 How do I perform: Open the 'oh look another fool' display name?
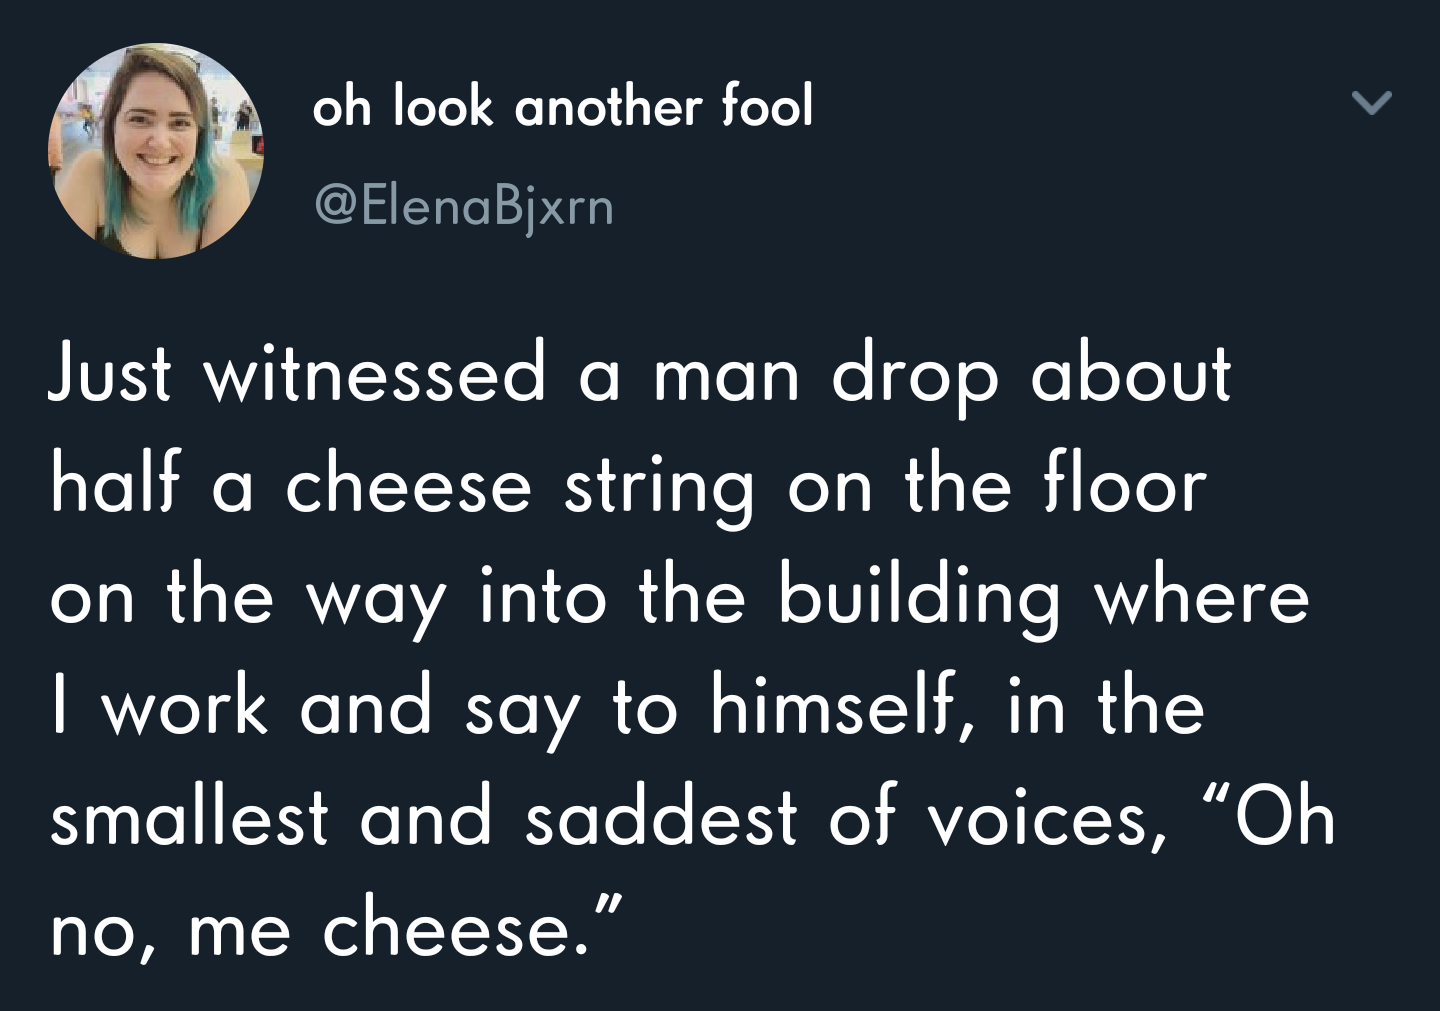[x=563, y=106]
